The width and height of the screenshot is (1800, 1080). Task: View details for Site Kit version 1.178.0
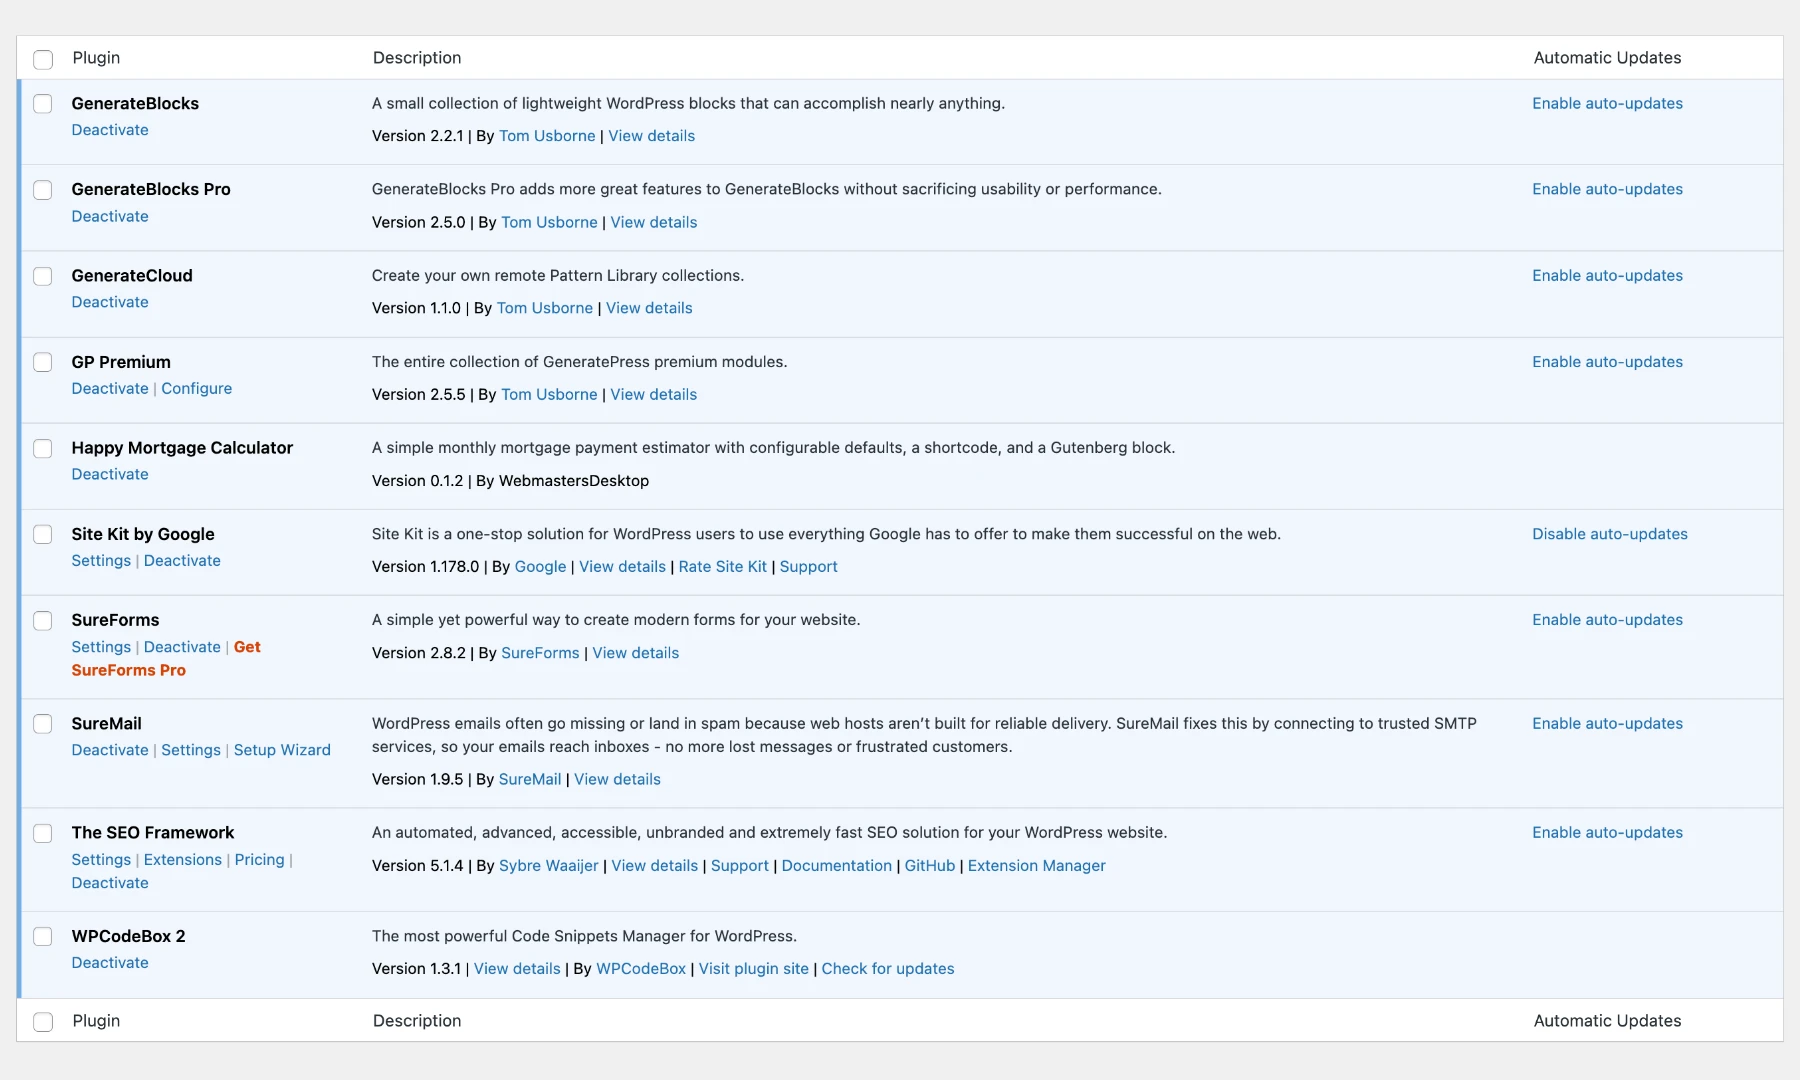coord(622,567)
